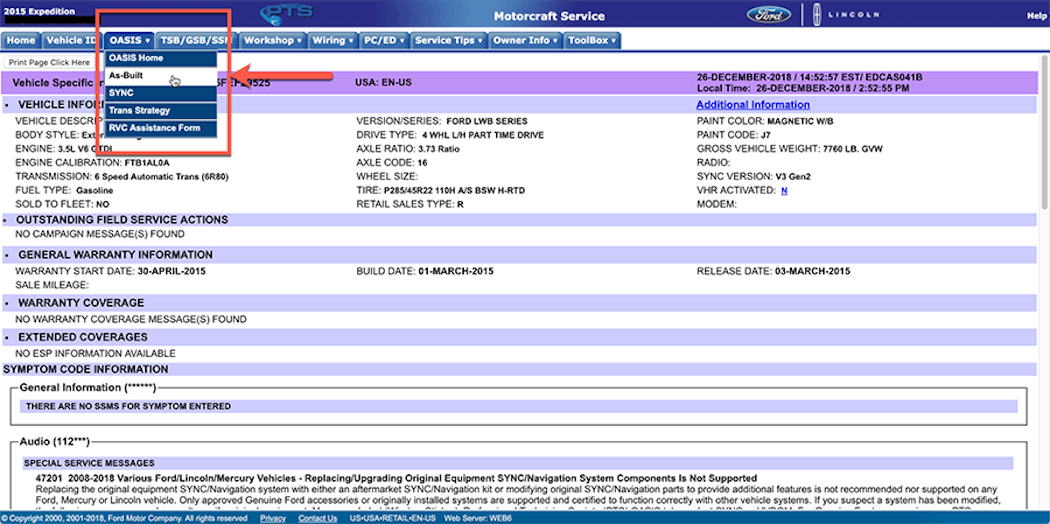Open the Help link in header

click(1037, 16)
